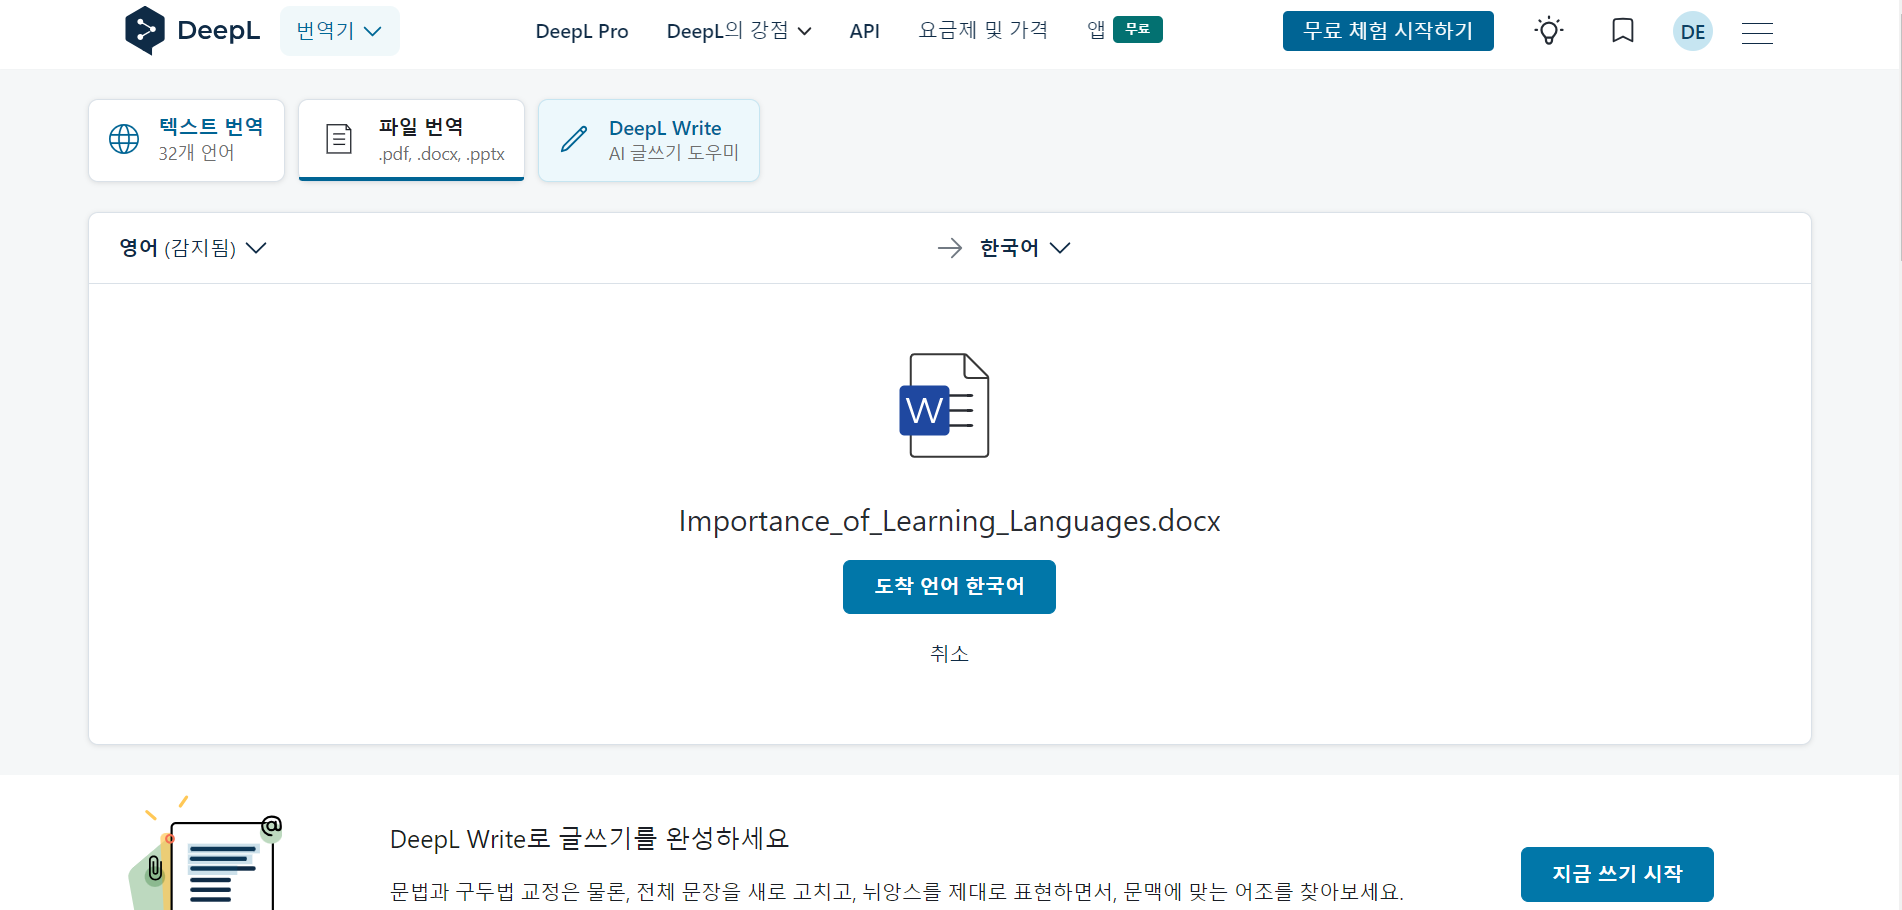
Task: Open the DE account avatar
Action: (1693, 32)
